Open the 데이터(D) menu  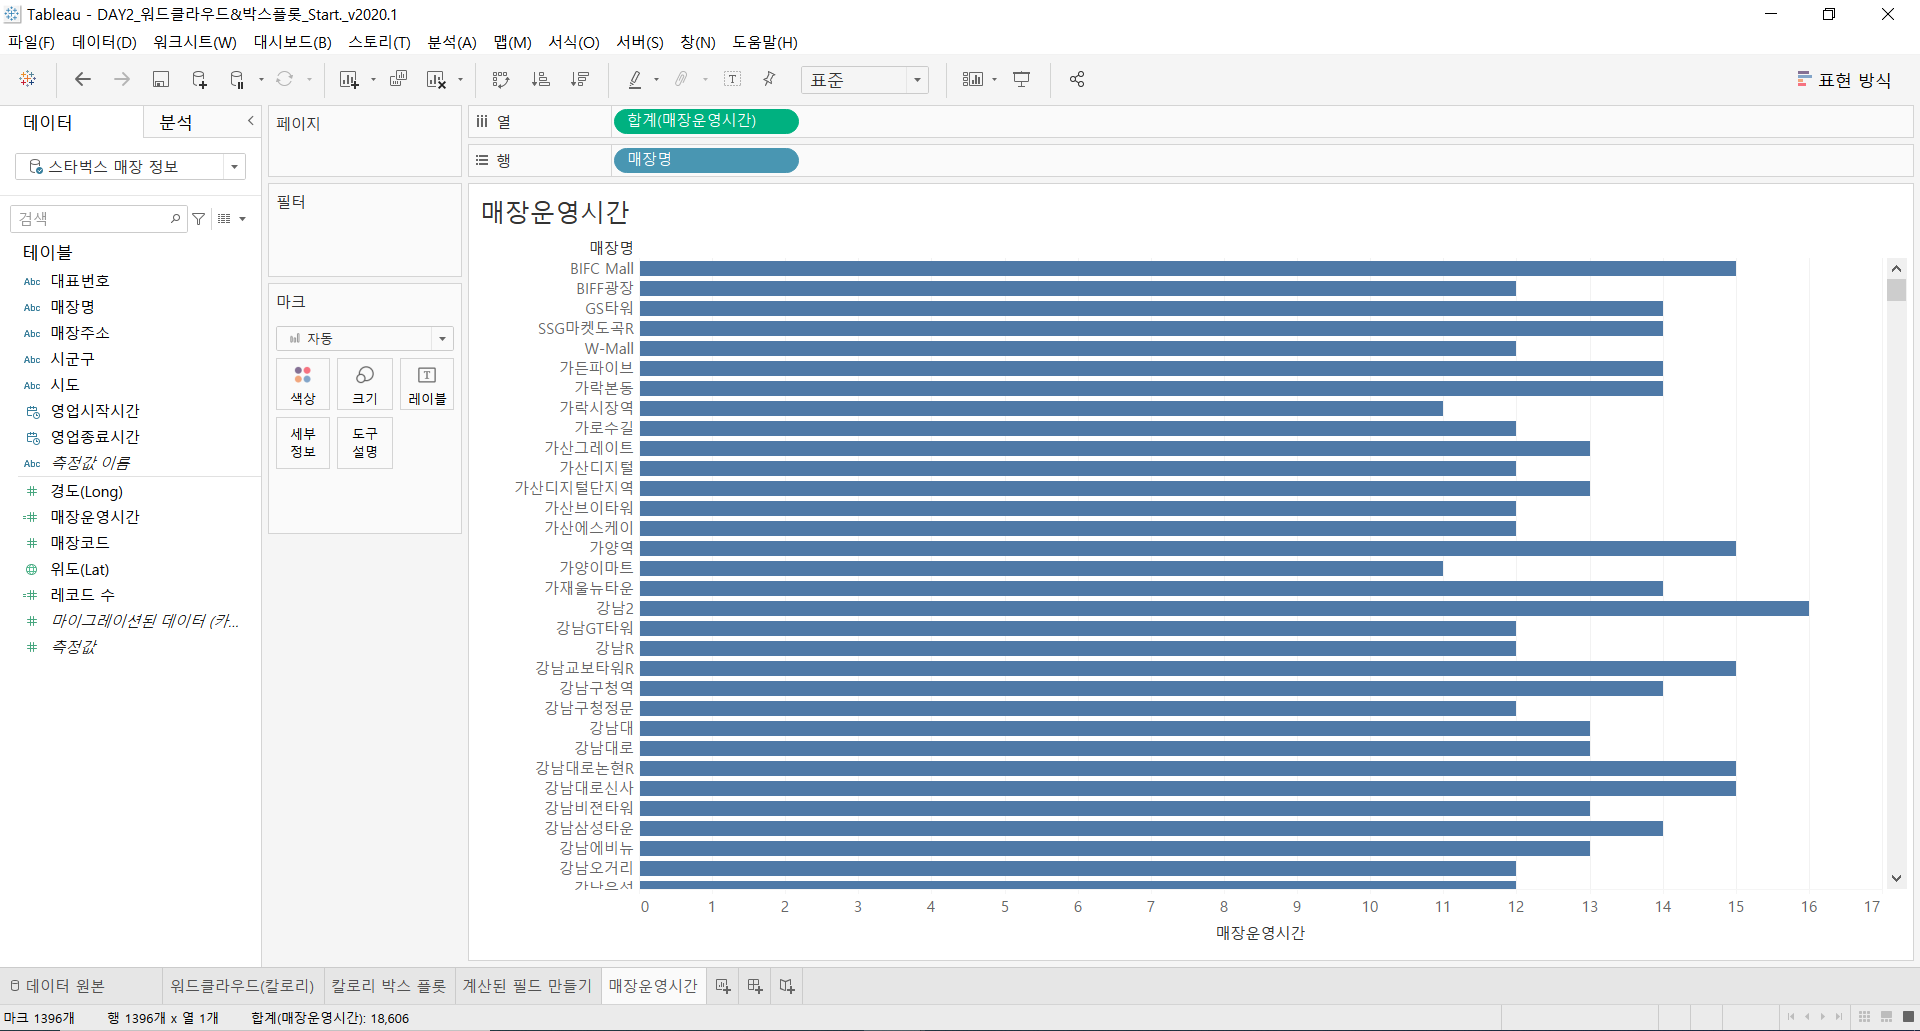click(104, 42)
